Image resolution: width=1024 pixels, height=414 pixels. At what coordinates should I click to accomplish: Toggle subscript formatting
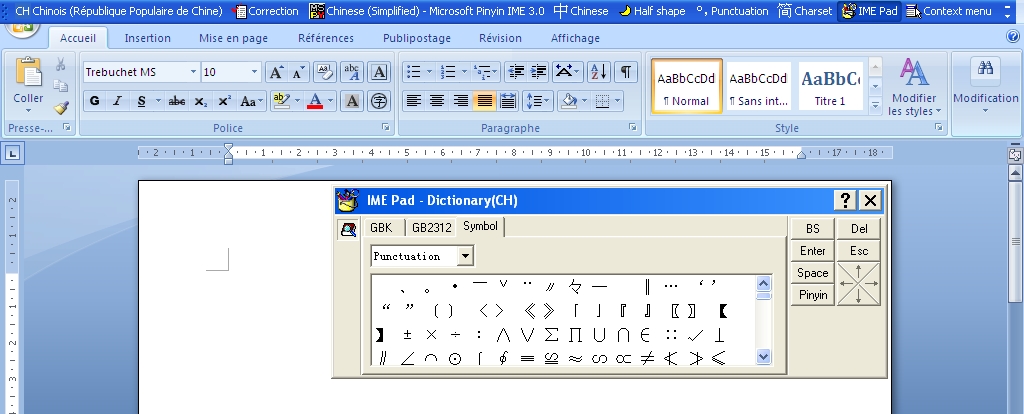tap(201, 101)
